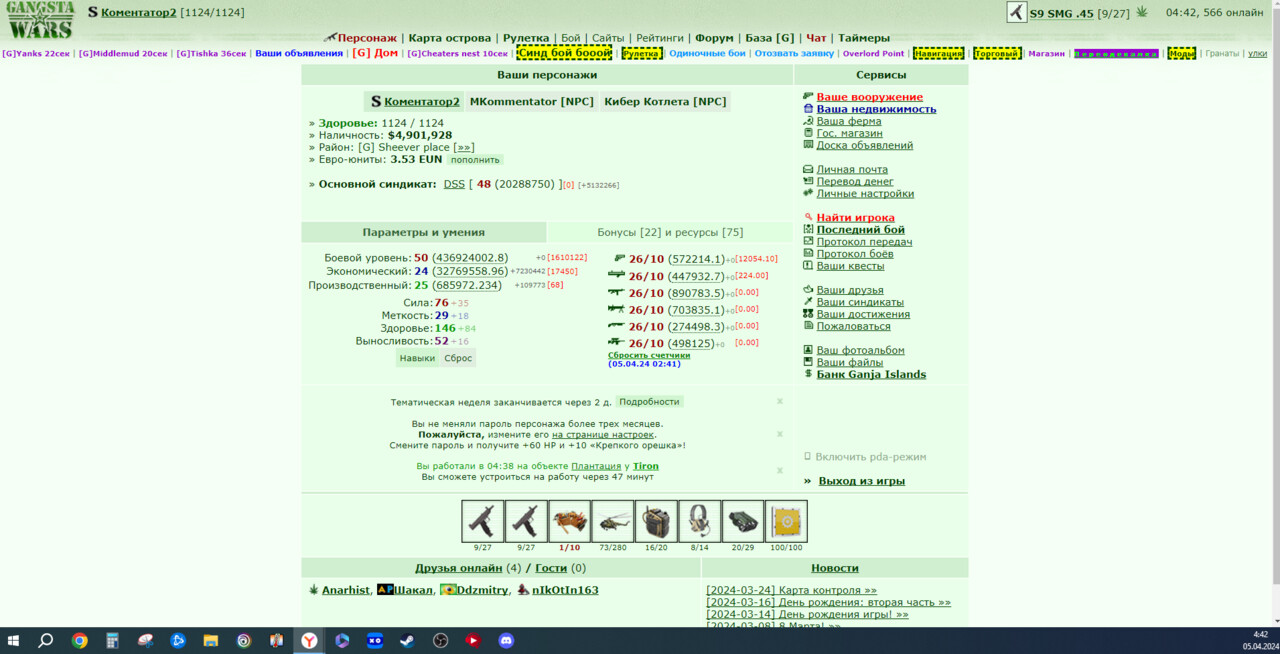This screenshot has width=1280, height=654.
Task: Go to Форум in top menu
Action: (714, 38)
